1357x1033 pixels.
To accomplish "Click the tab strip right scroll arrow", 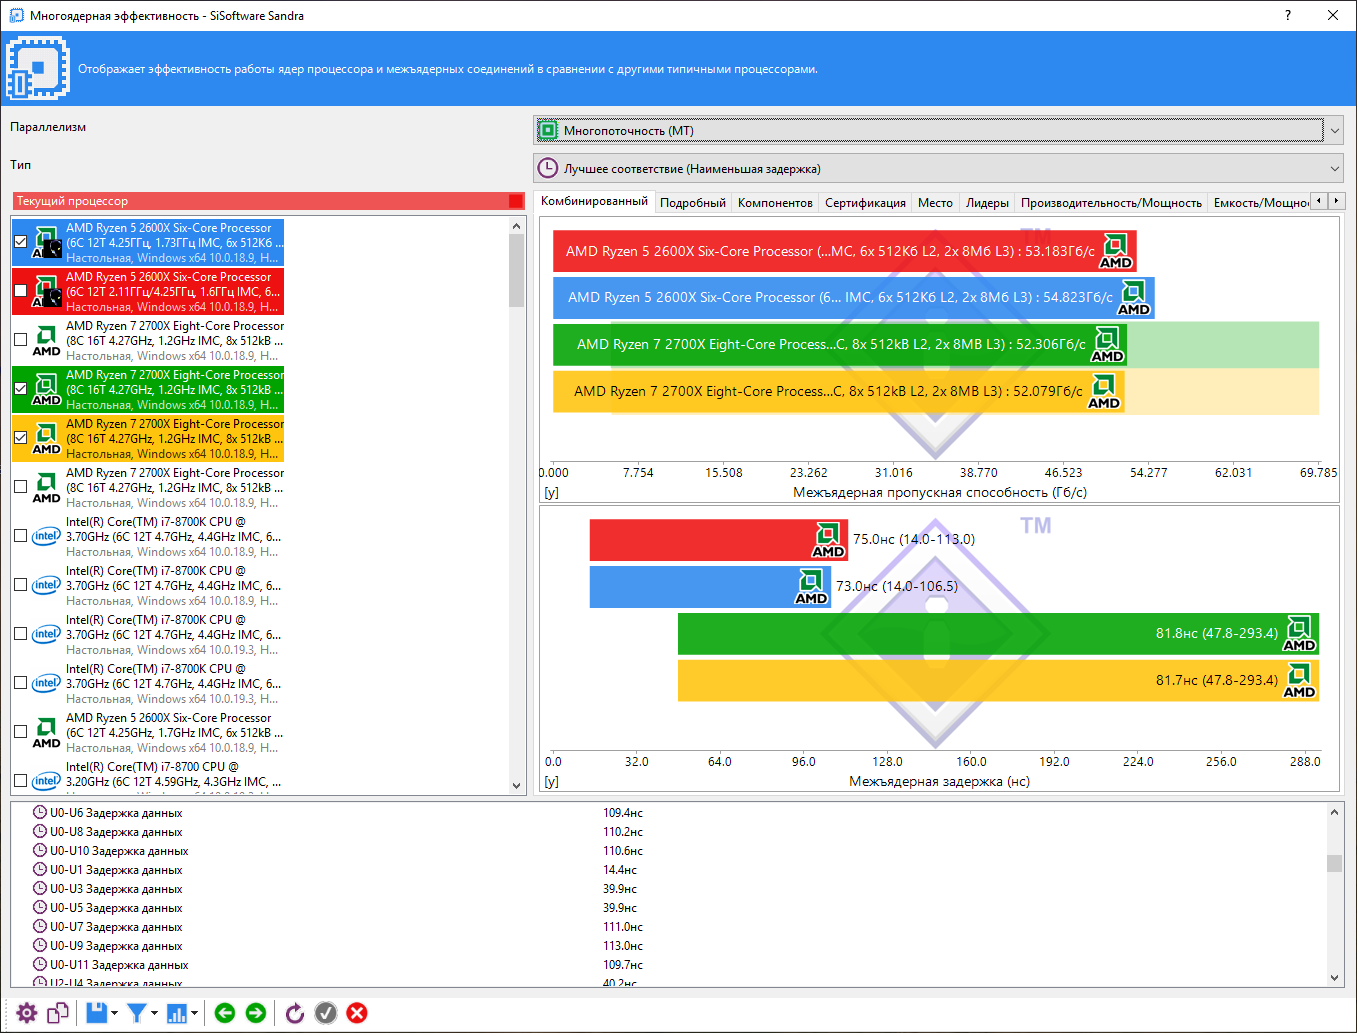I will (x=1336, y=201).
